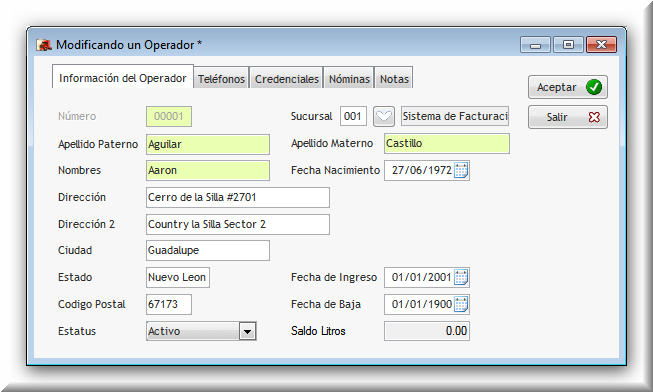Image resolution: width=653 pixels, height=392 pixels.
Task: Open the Fecha de Ingreso calendar icon
Action: 461,277
